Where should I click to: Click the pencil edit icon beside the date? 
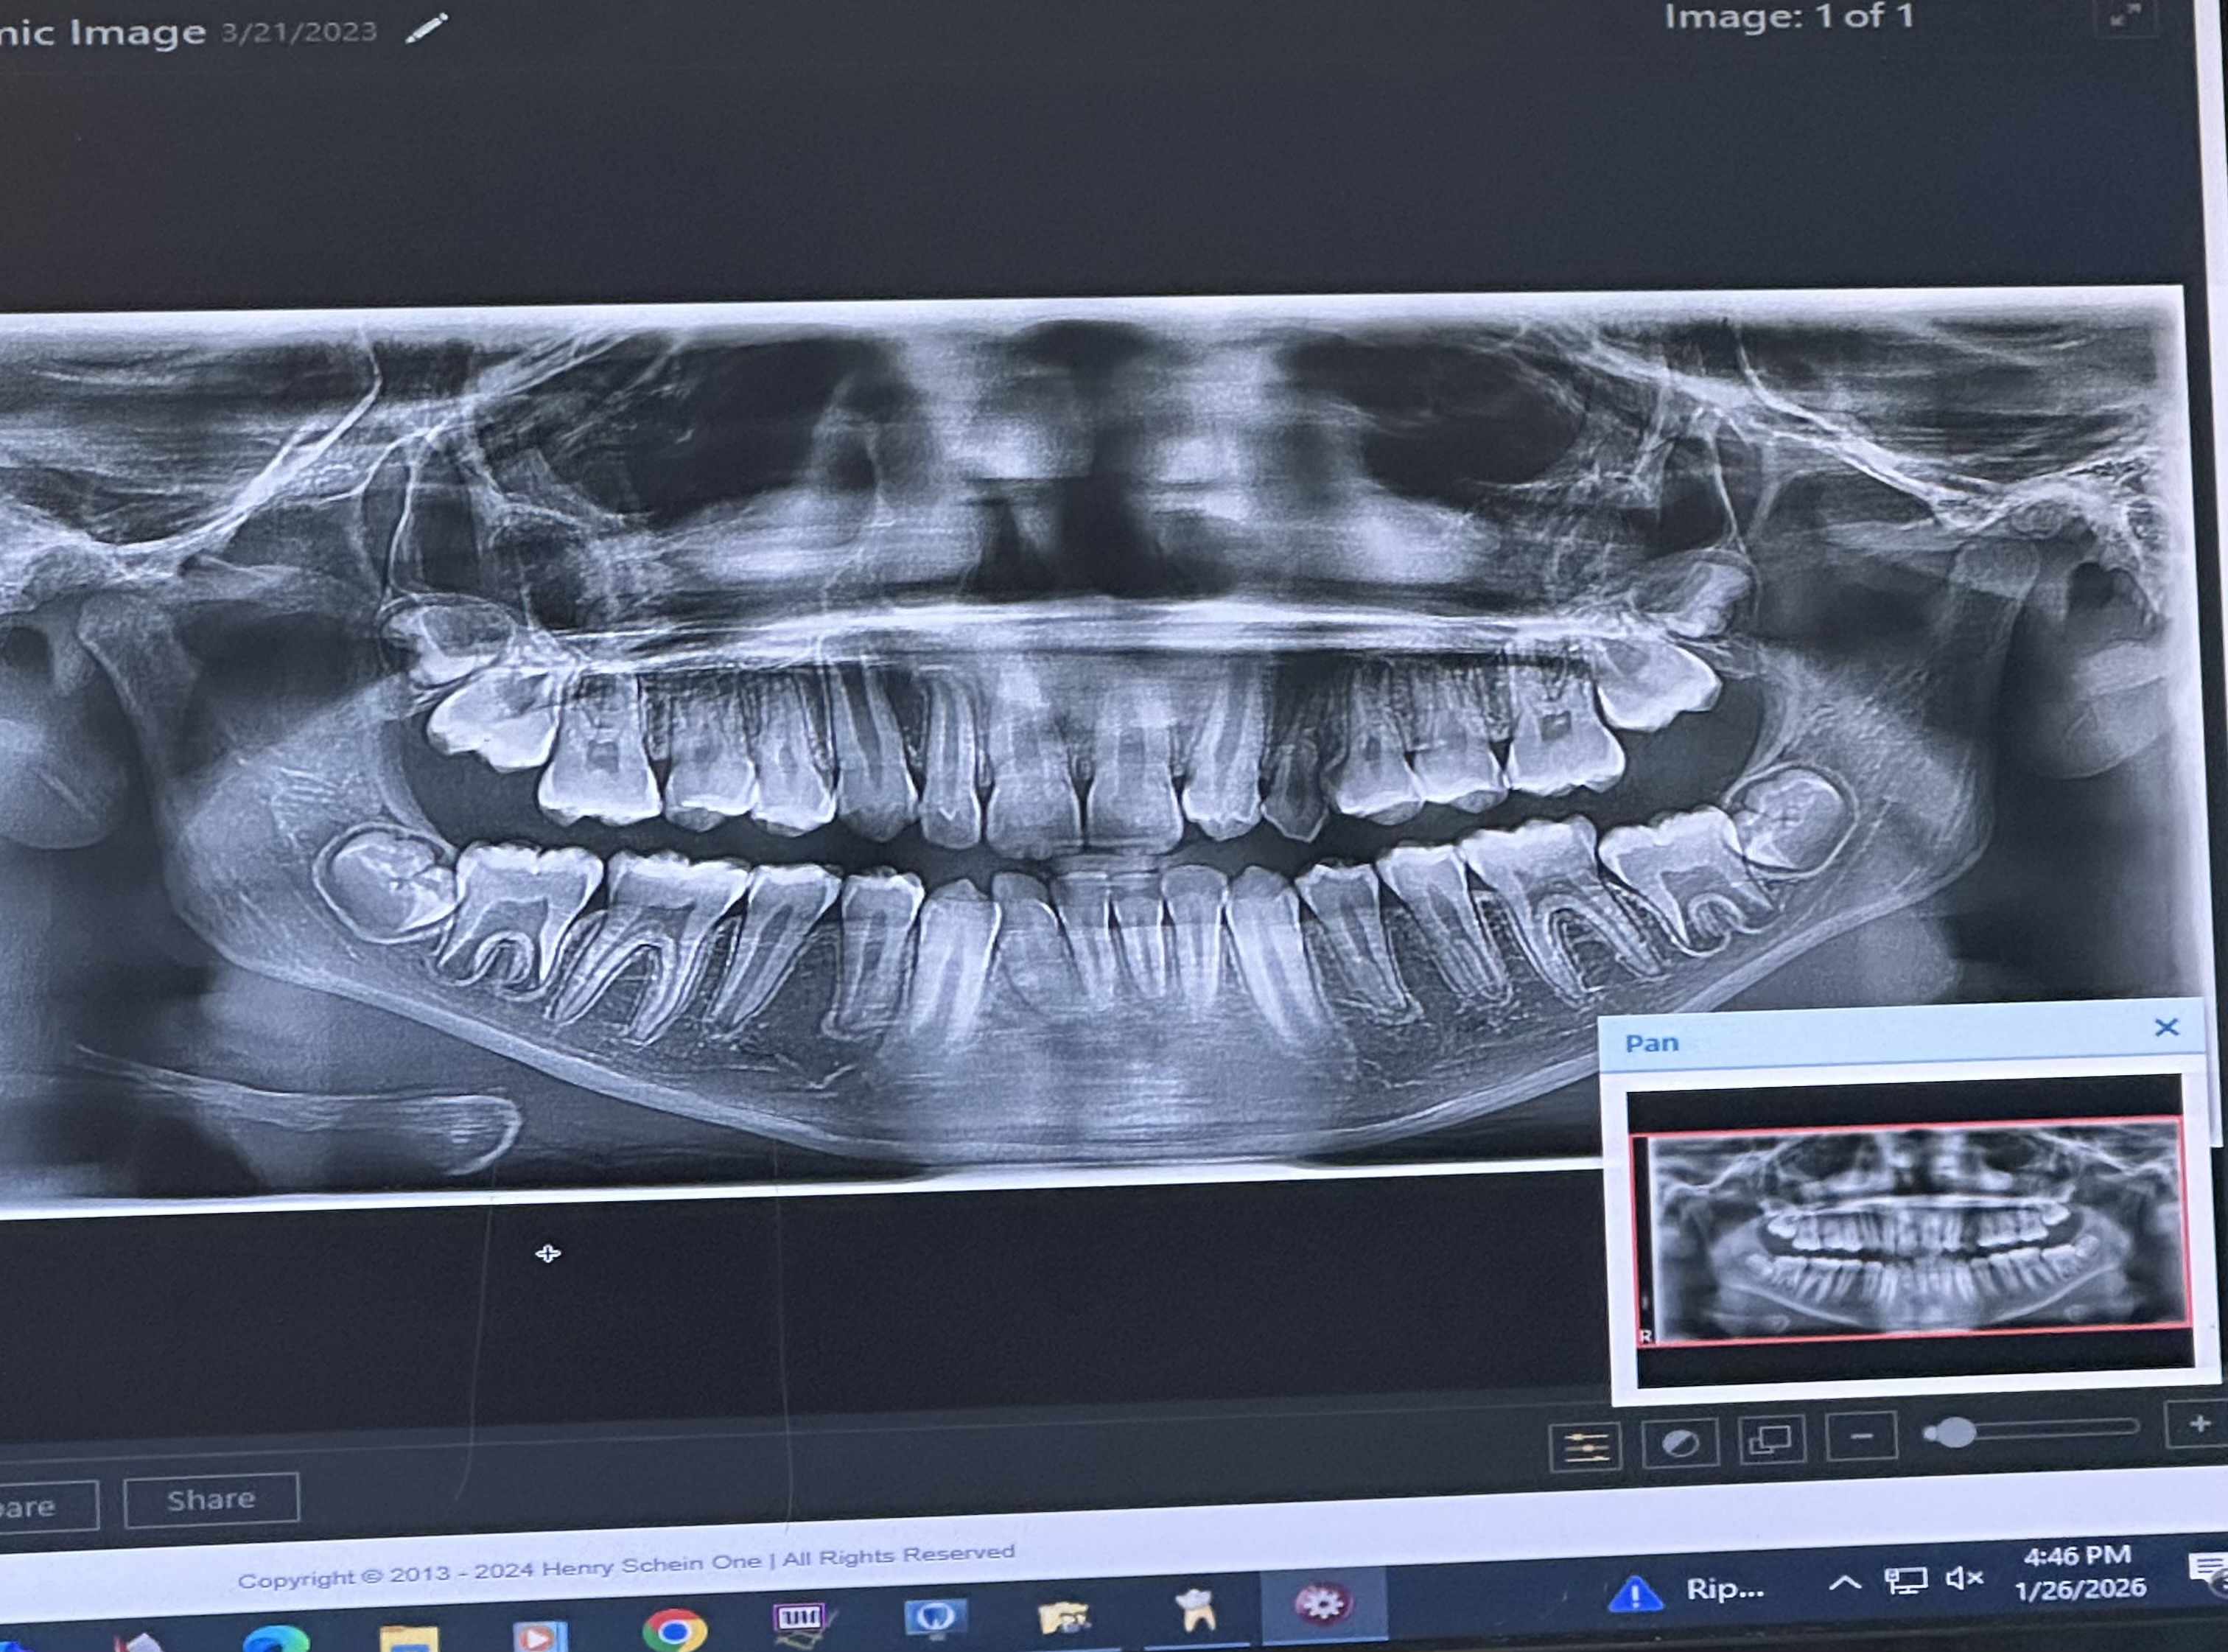(427, 29)
